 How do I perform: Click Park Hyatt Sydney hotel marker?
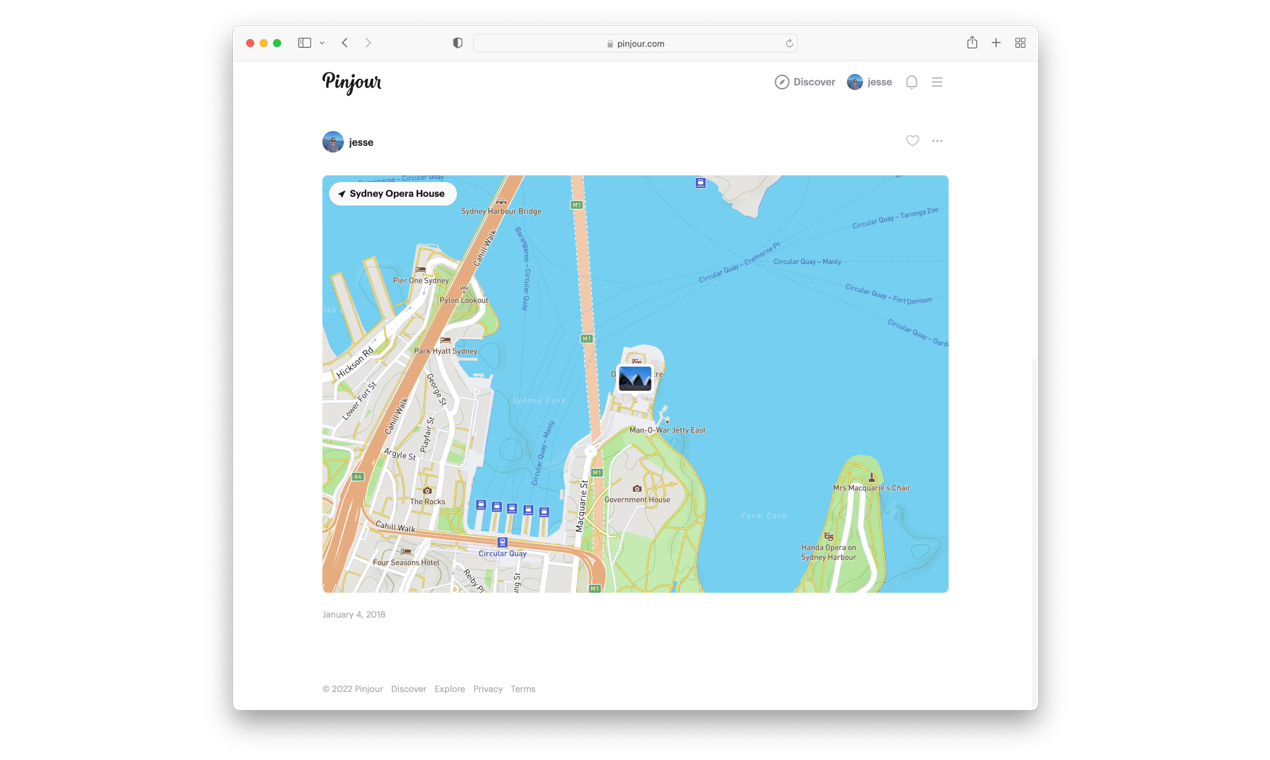pos(445,340)
